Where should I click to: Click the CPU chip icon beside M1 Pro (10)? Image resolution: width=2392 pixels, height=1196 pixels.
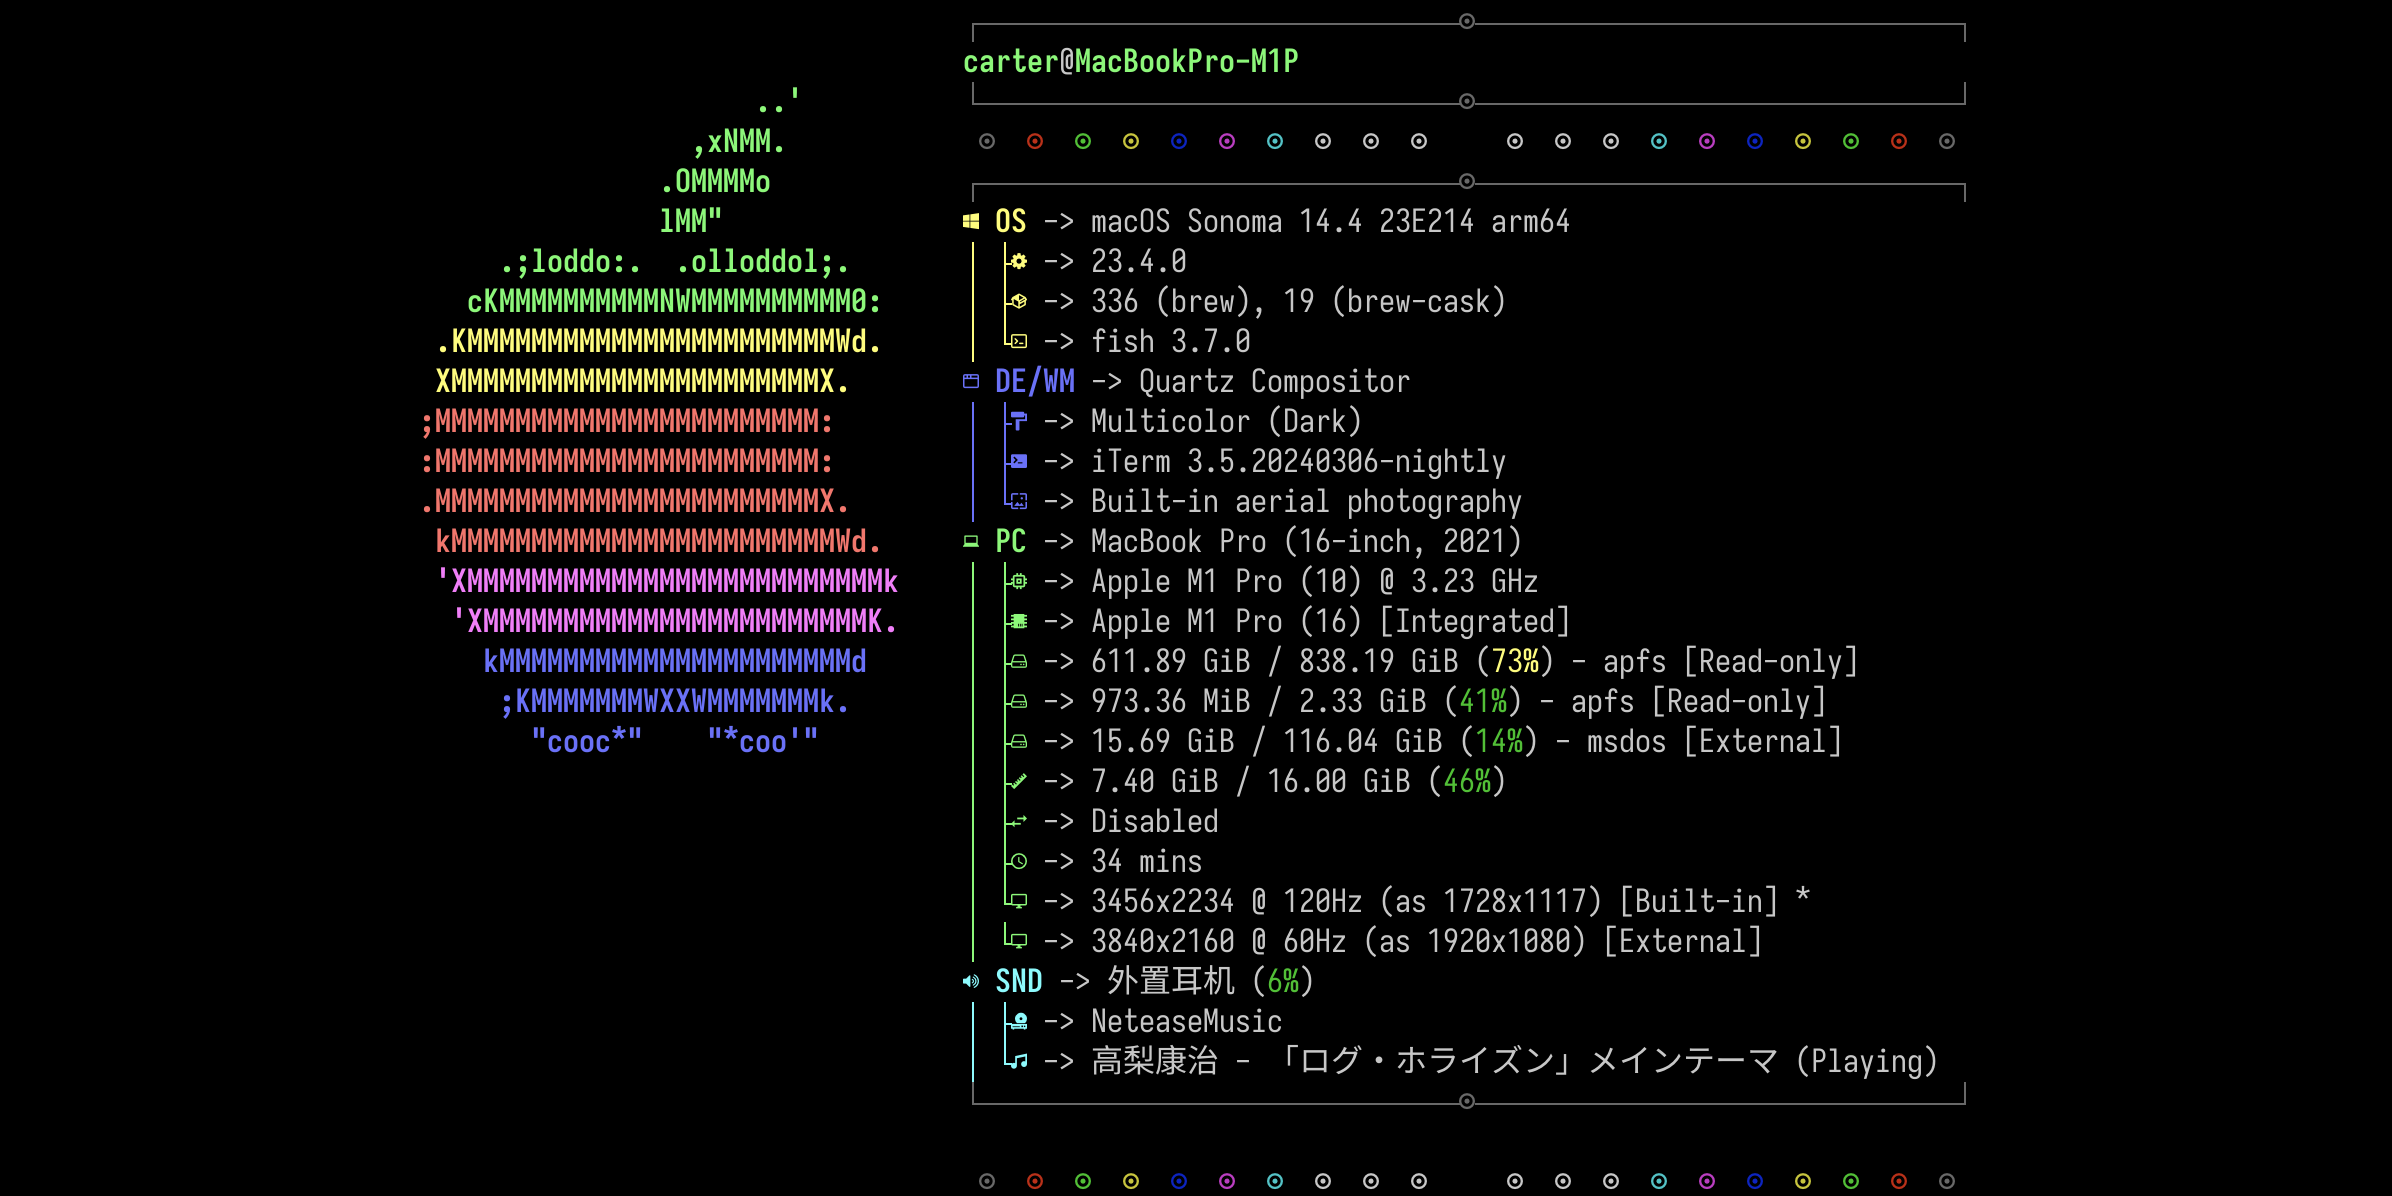tap(1019, 581)
